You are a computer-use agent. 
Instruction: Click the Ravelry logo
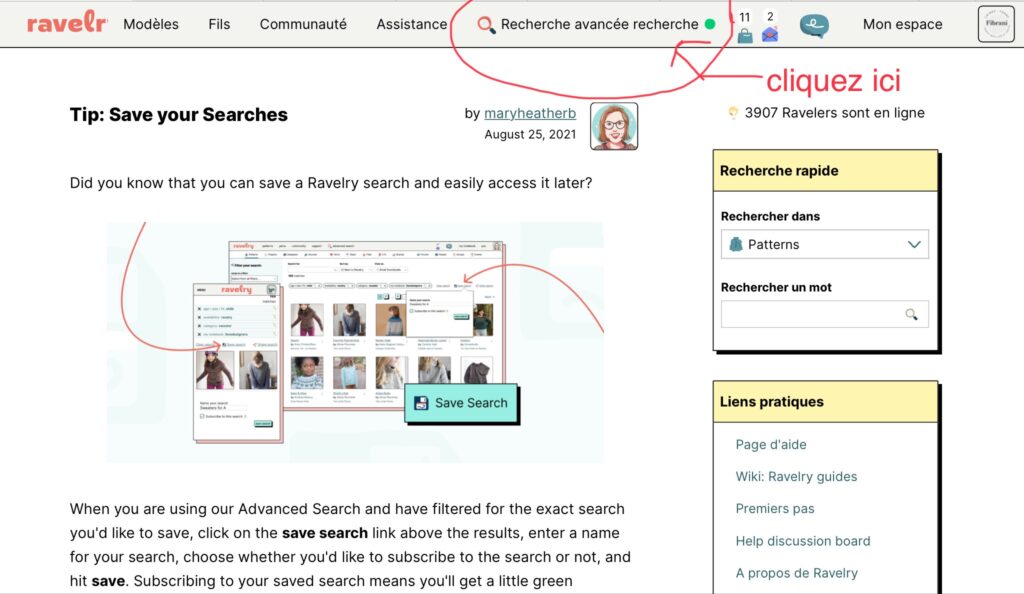67,24
